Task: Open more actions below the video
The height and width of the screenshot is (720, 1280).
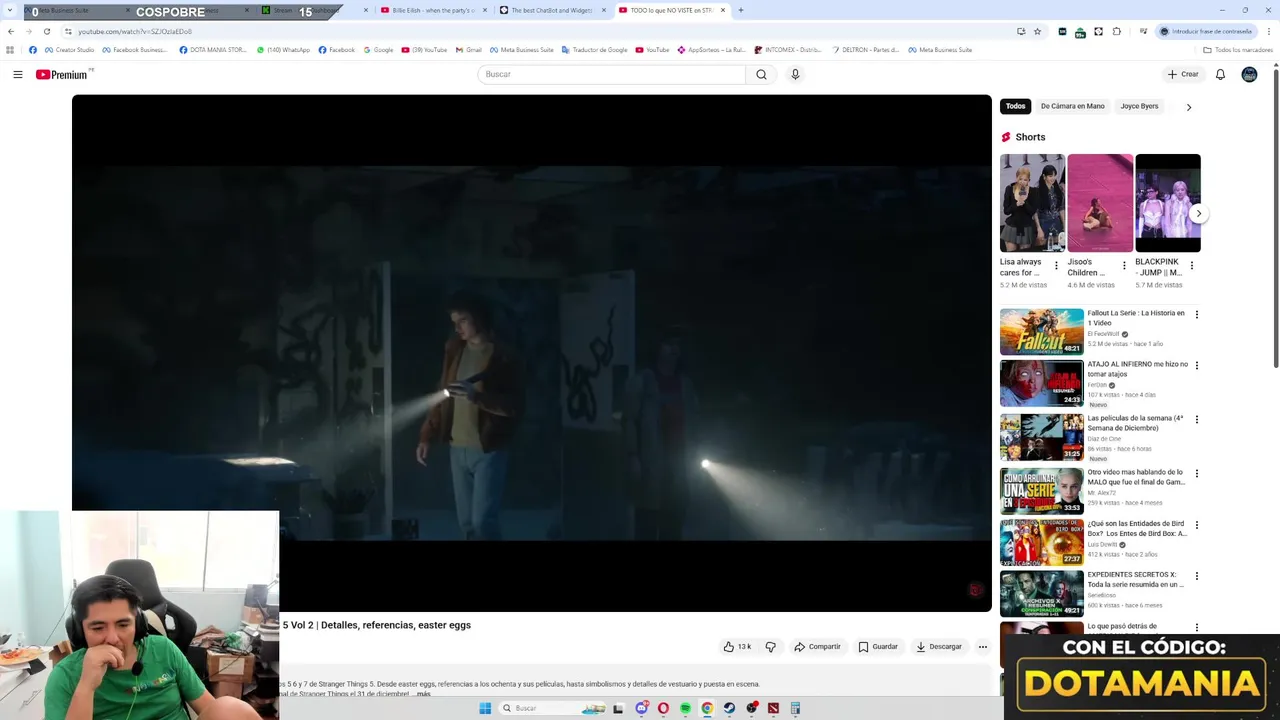Action: 982,647
